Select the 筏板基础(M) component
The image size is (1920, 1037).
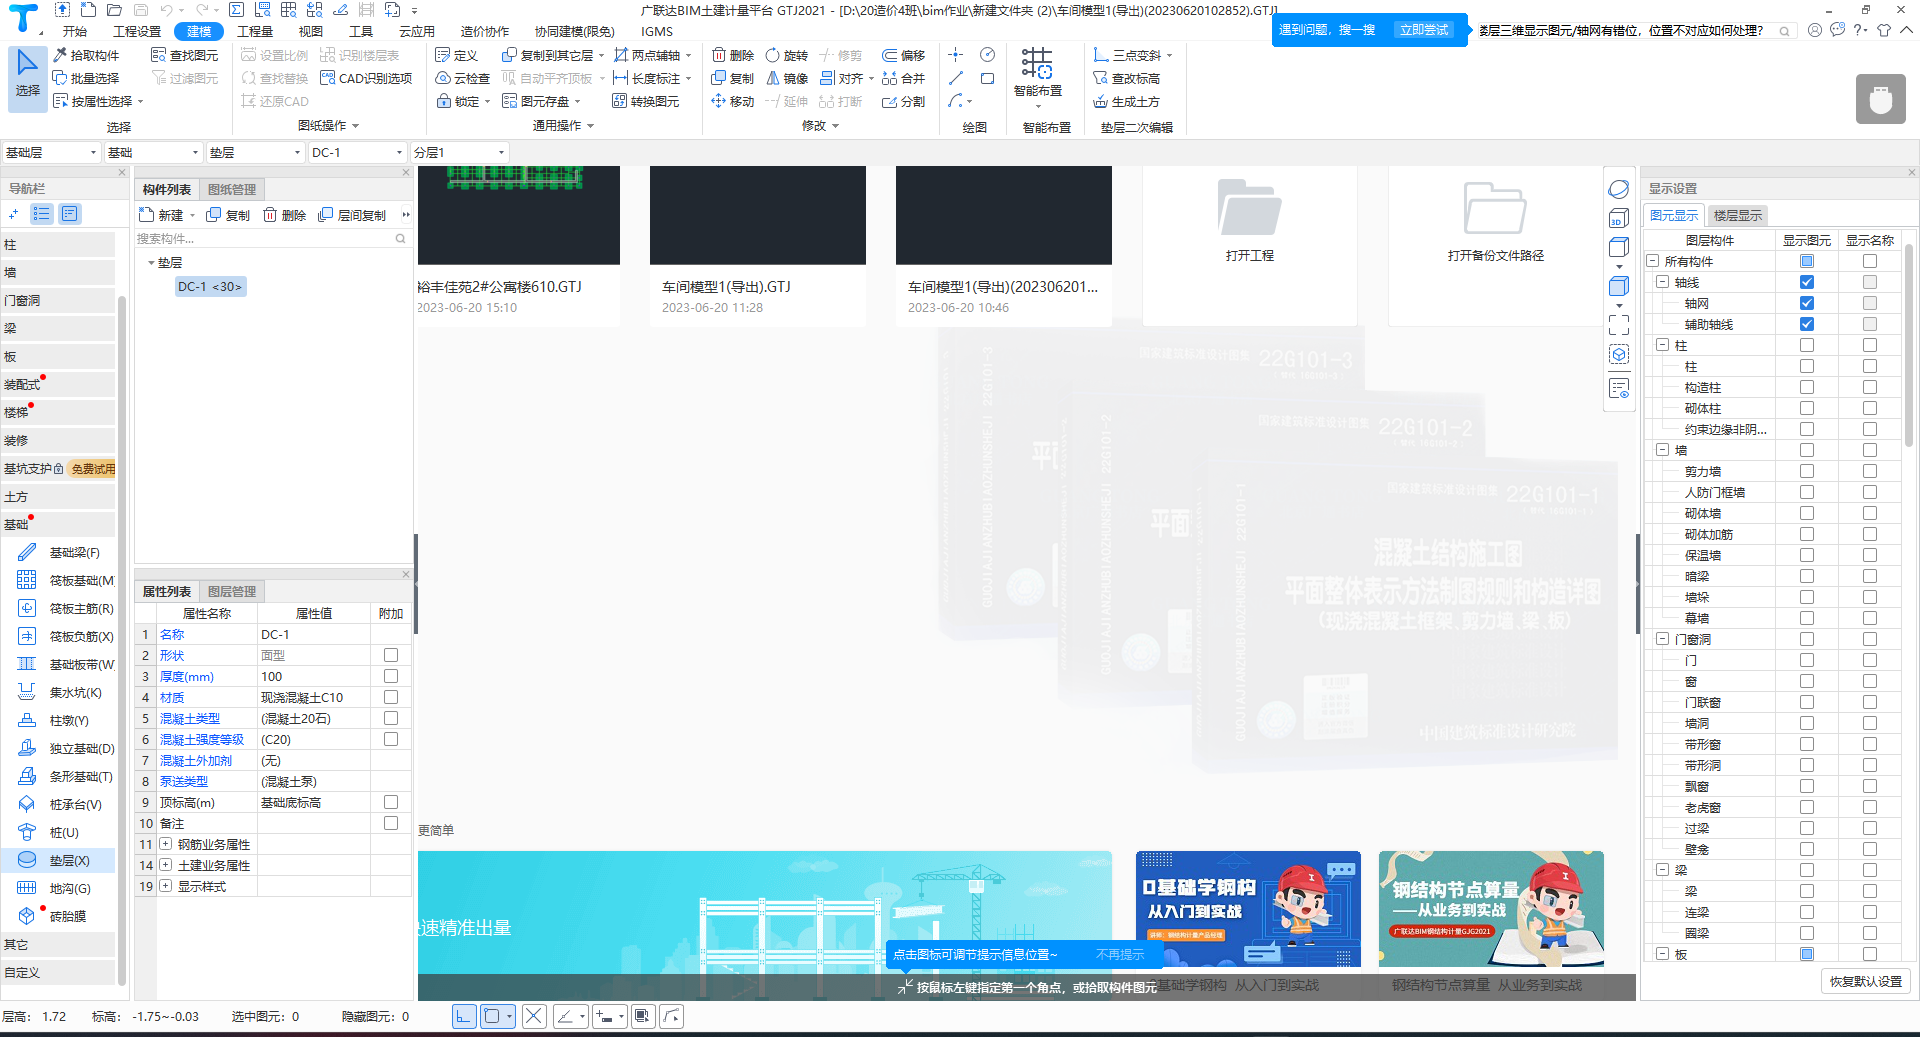pos(66,580)
